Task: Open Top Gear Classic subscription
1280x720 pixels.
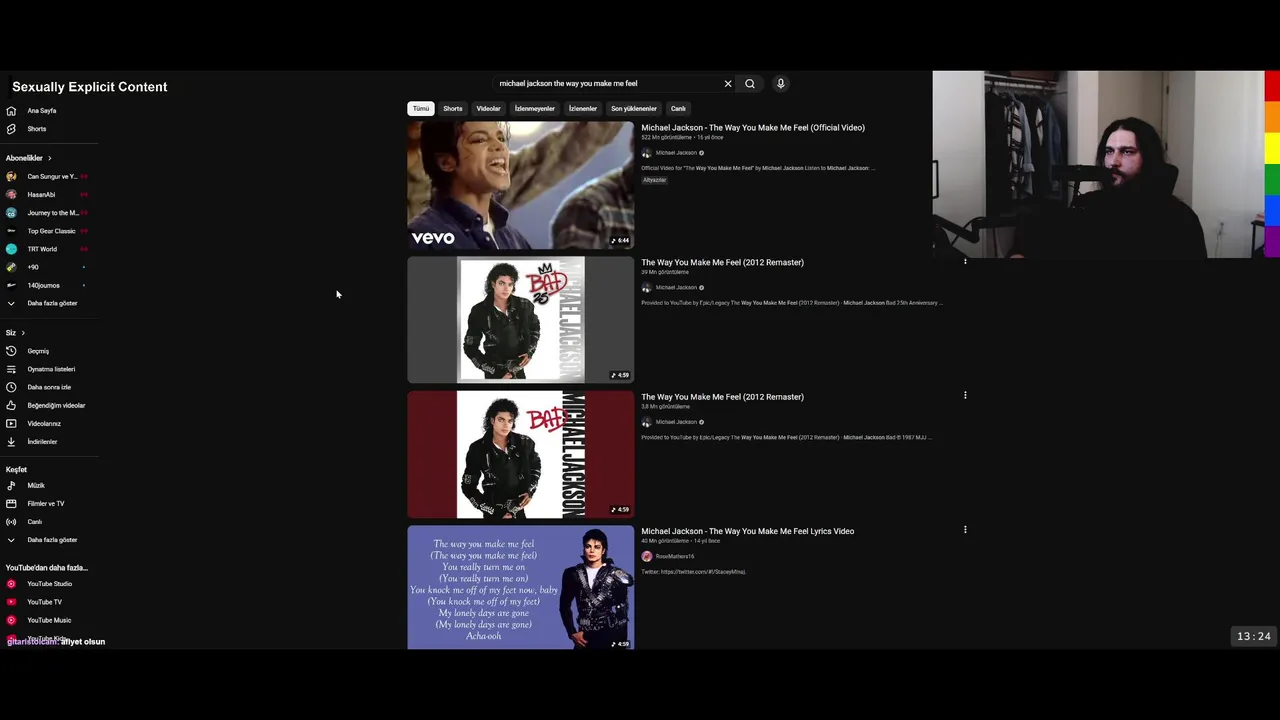Action: pos(51,231)
